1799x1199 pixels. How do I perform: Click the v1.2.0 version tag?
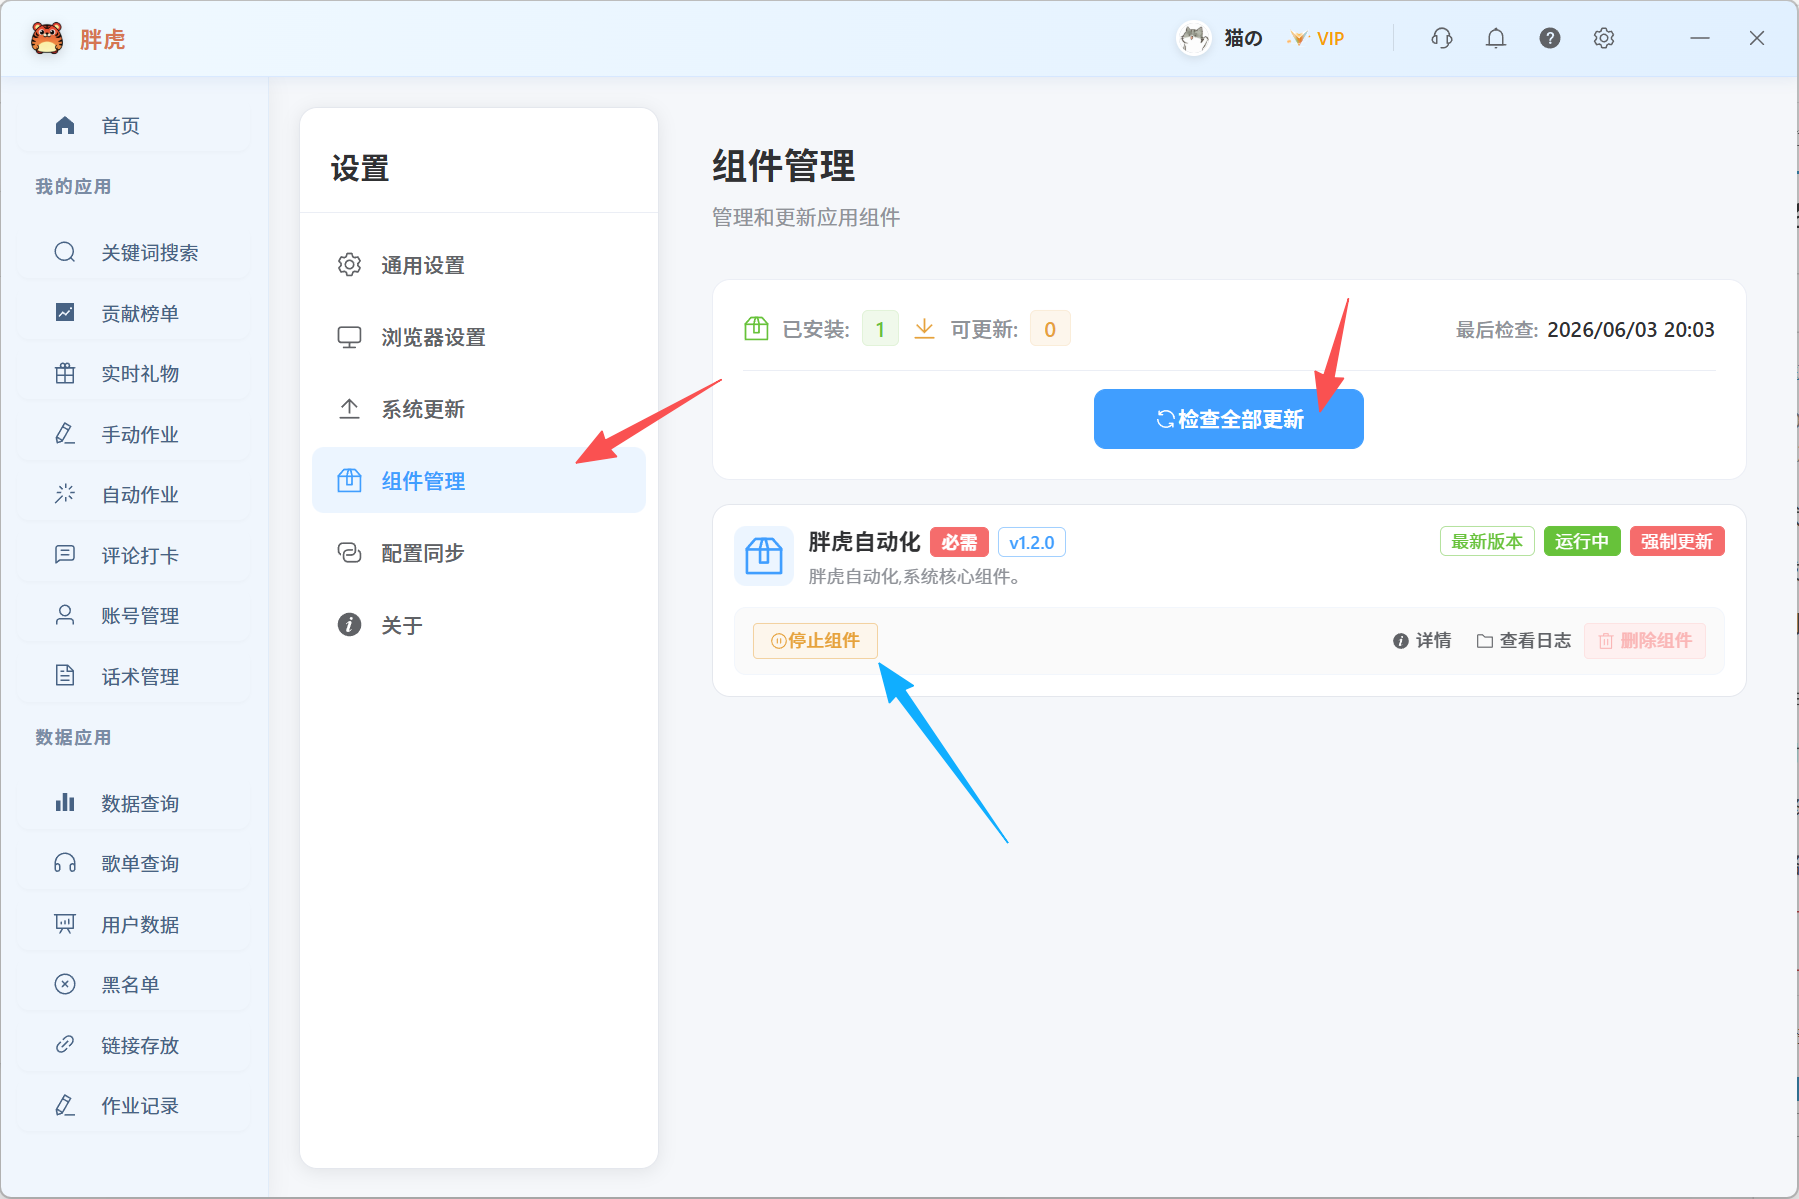point(1032,542)
